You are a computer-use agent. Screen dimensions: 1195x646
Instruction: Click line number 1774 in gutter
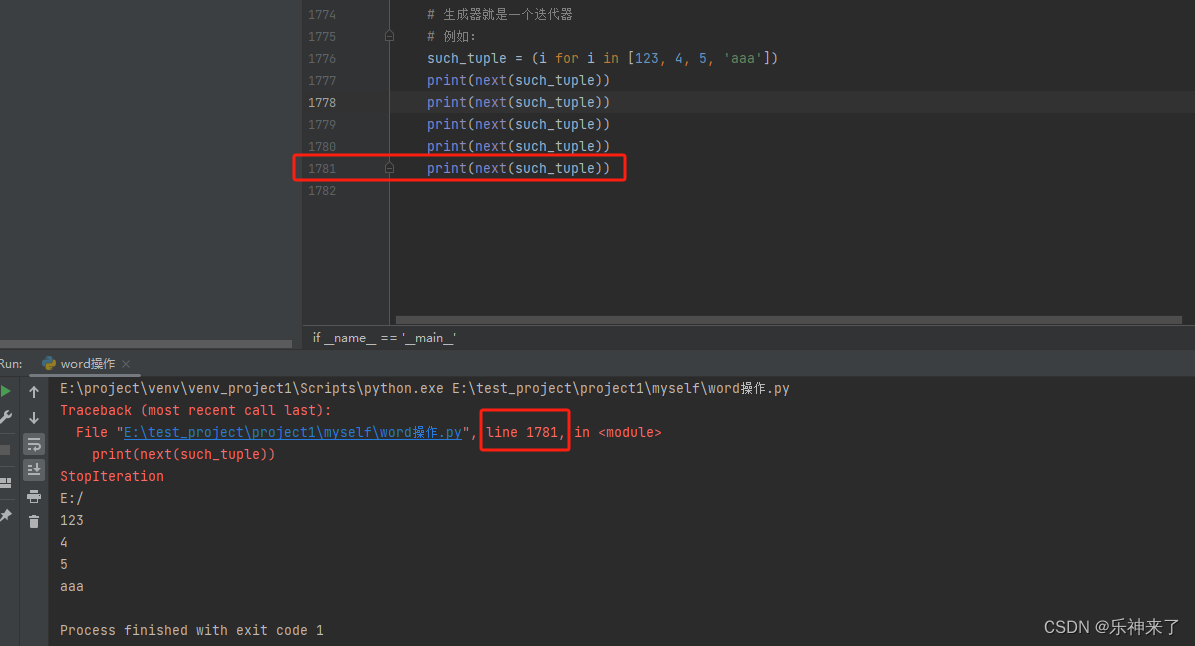pos(322,14)
